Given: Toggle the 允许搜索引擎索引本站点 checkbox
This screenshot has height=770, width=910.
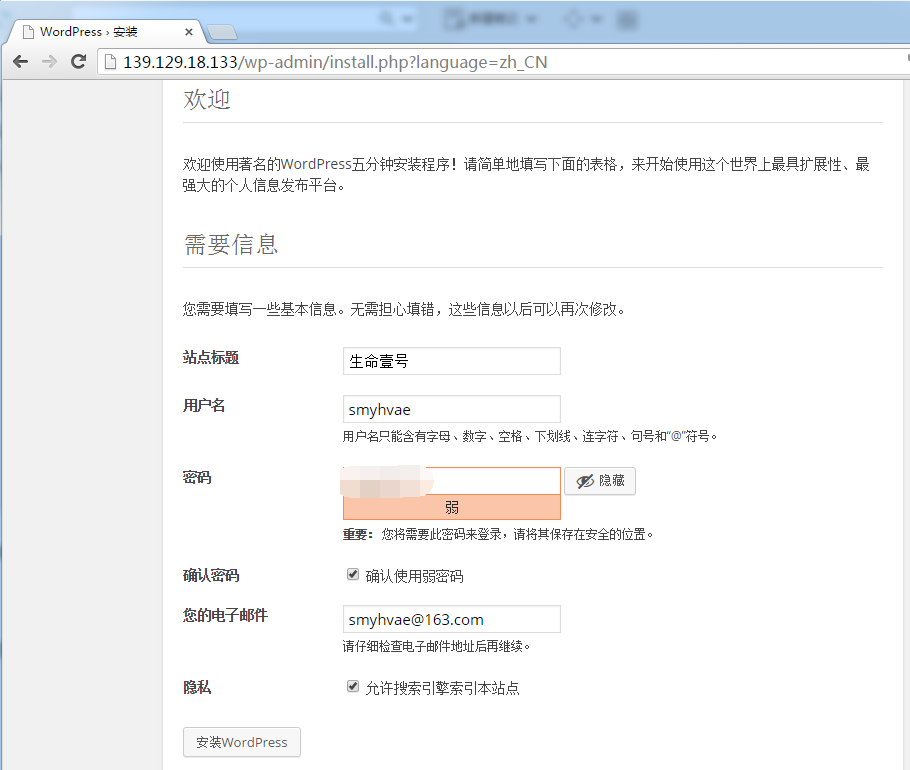Looking at the screenshot, I should pos(352,687).
